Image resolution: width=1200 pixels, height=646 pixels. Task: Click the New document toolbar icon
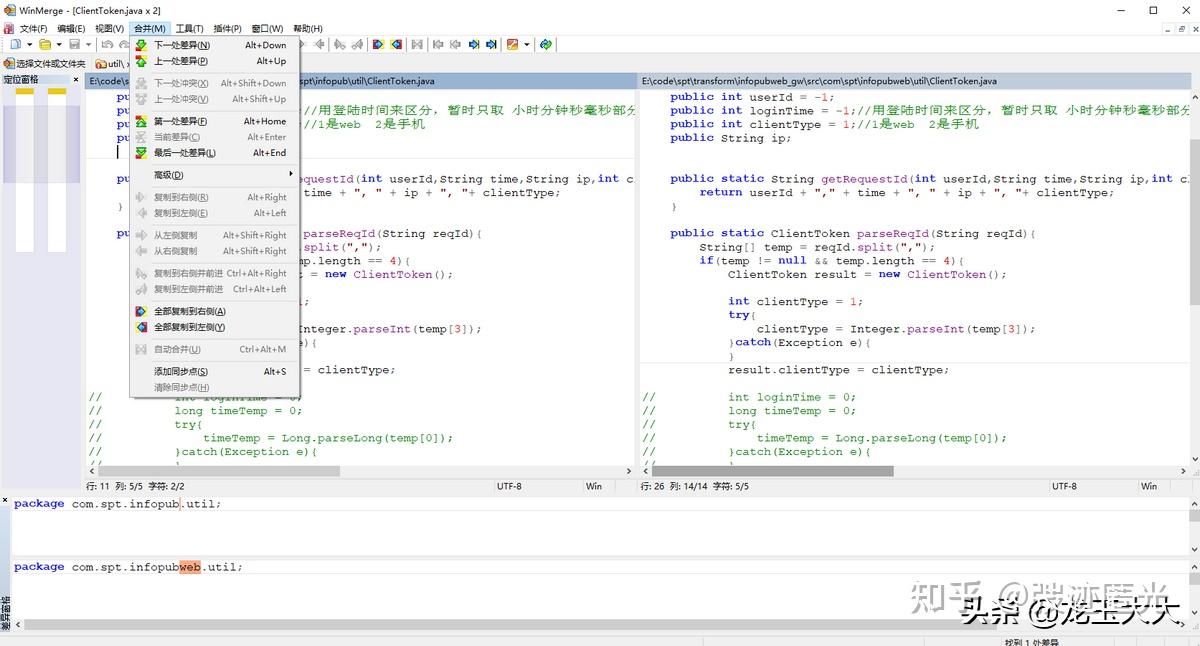click(15, 45)
